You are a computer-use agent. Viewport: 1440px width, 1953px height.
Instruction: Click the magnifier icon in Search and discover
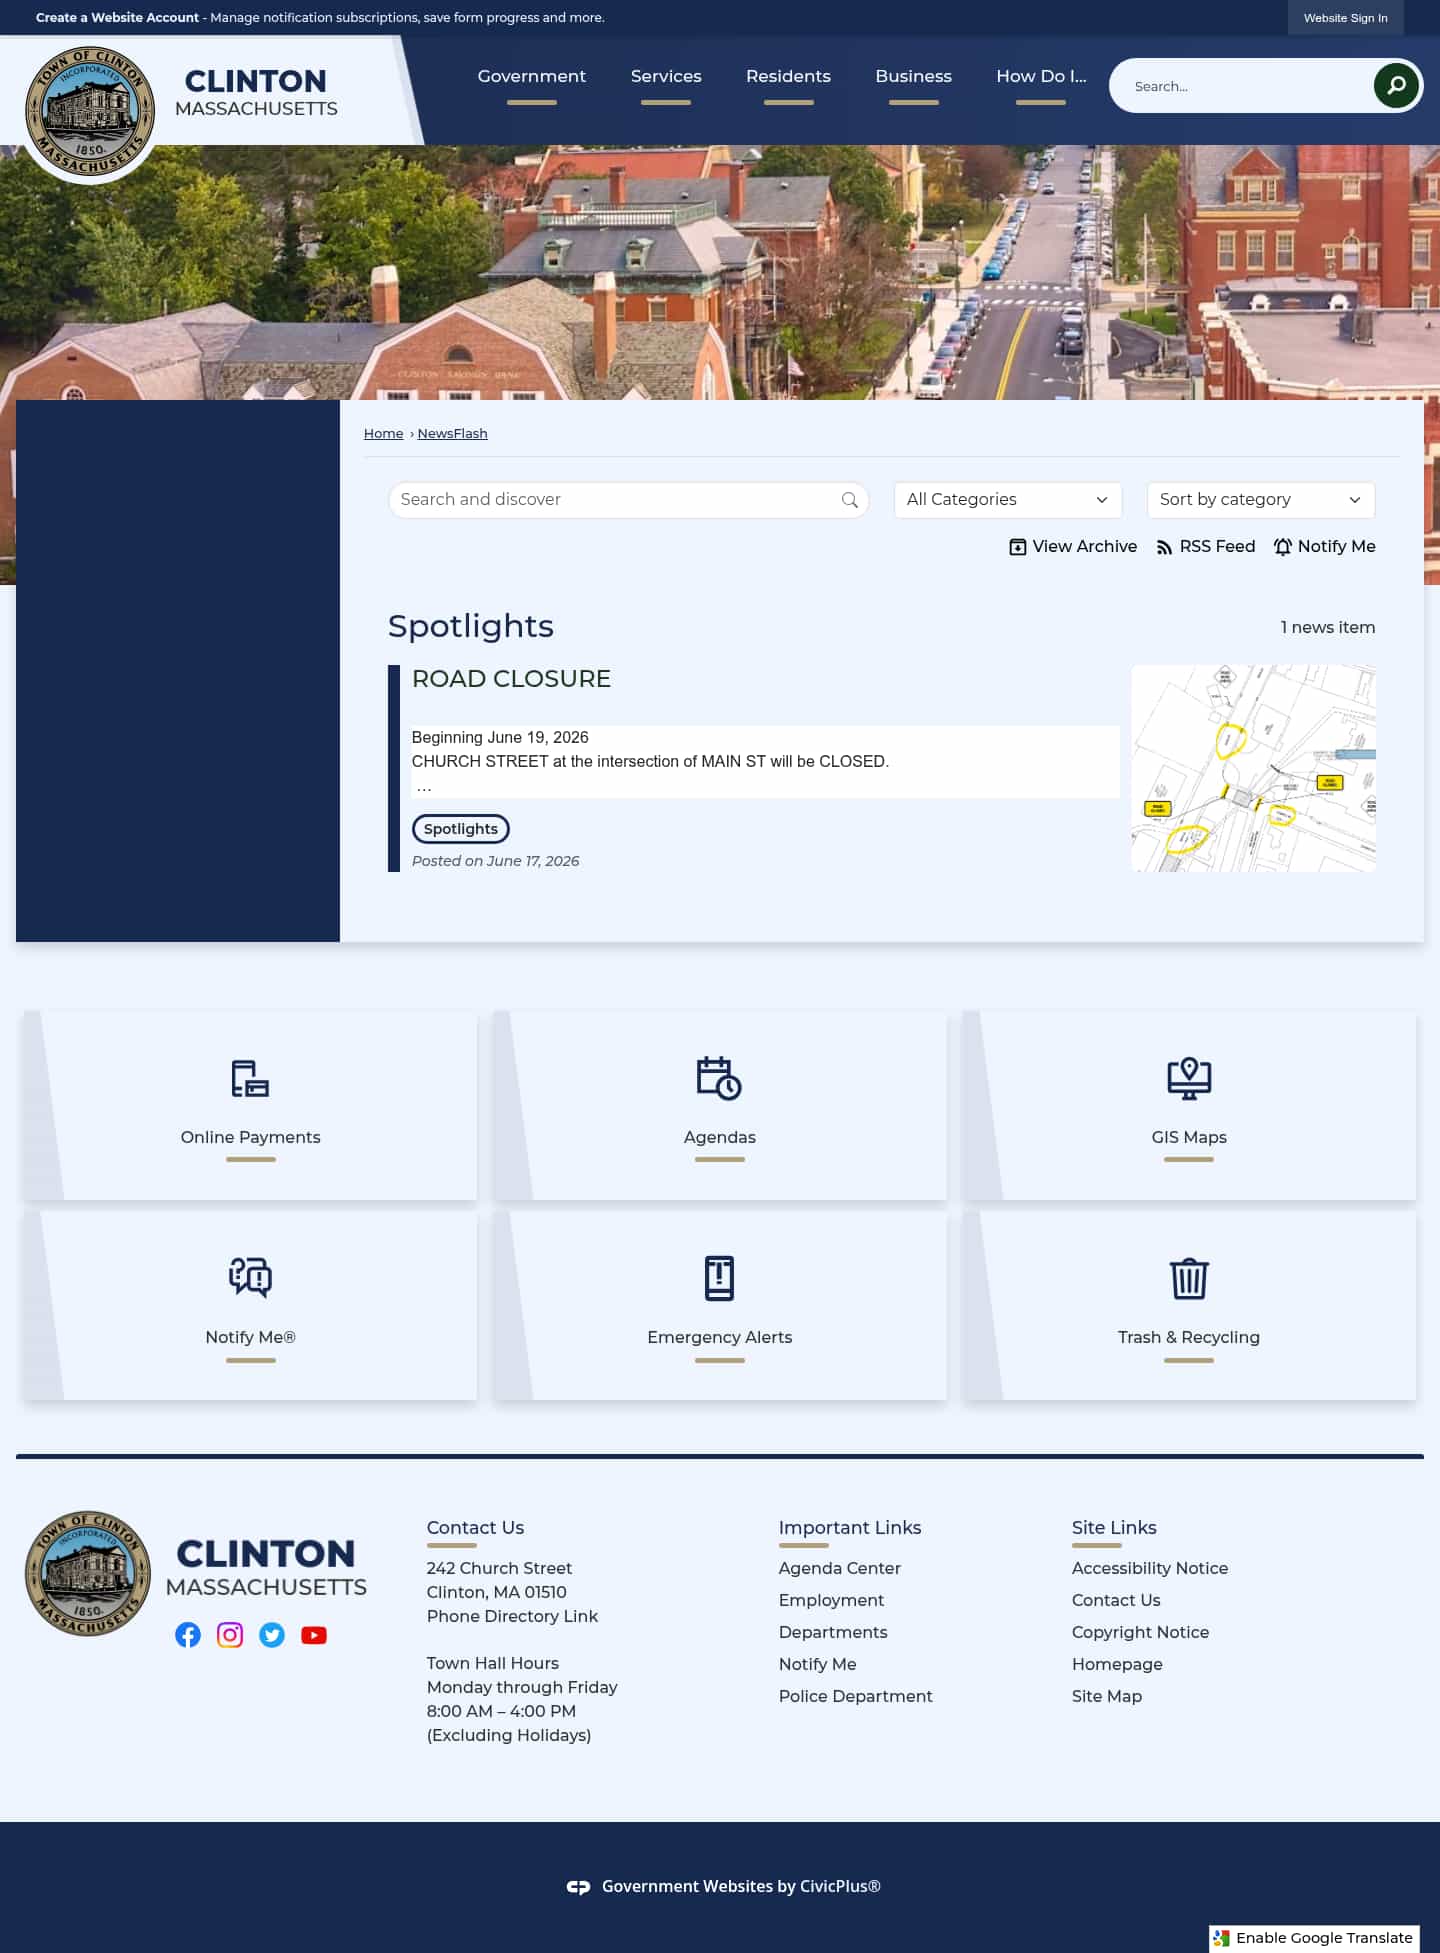850,500
